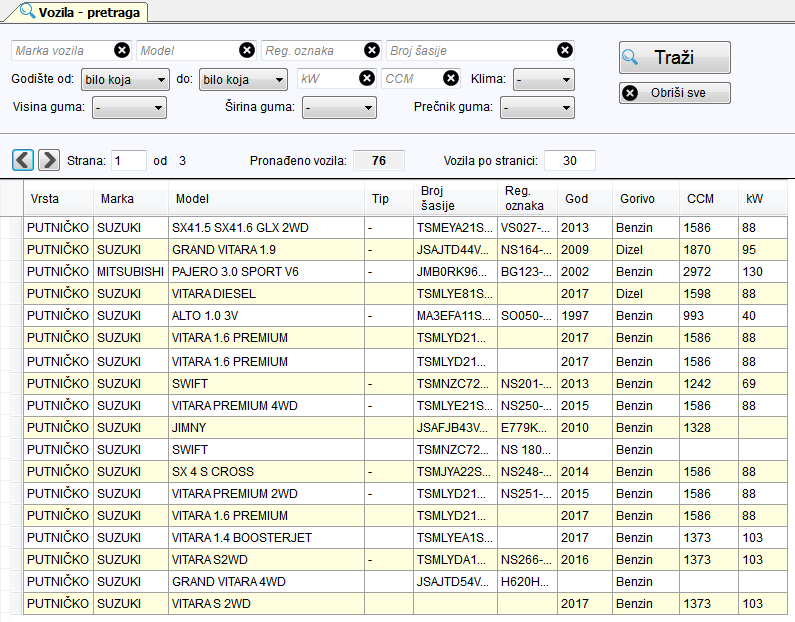Select the Vozila - pretraga tab
Image resolution: width=795 pixels, height=622 pixels.
[79, 12]
